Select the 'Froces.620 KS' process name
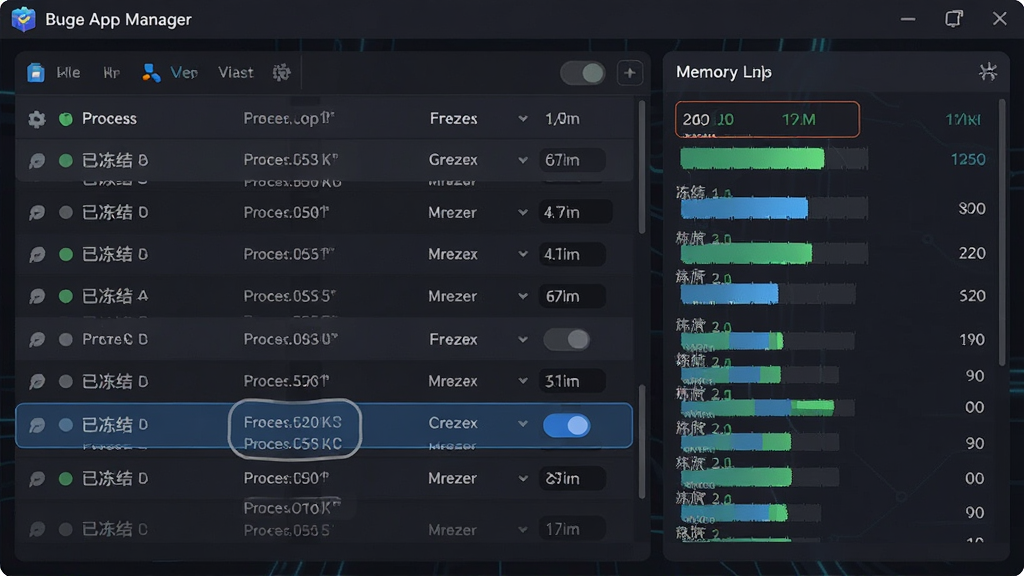 (x=293, y=423)
